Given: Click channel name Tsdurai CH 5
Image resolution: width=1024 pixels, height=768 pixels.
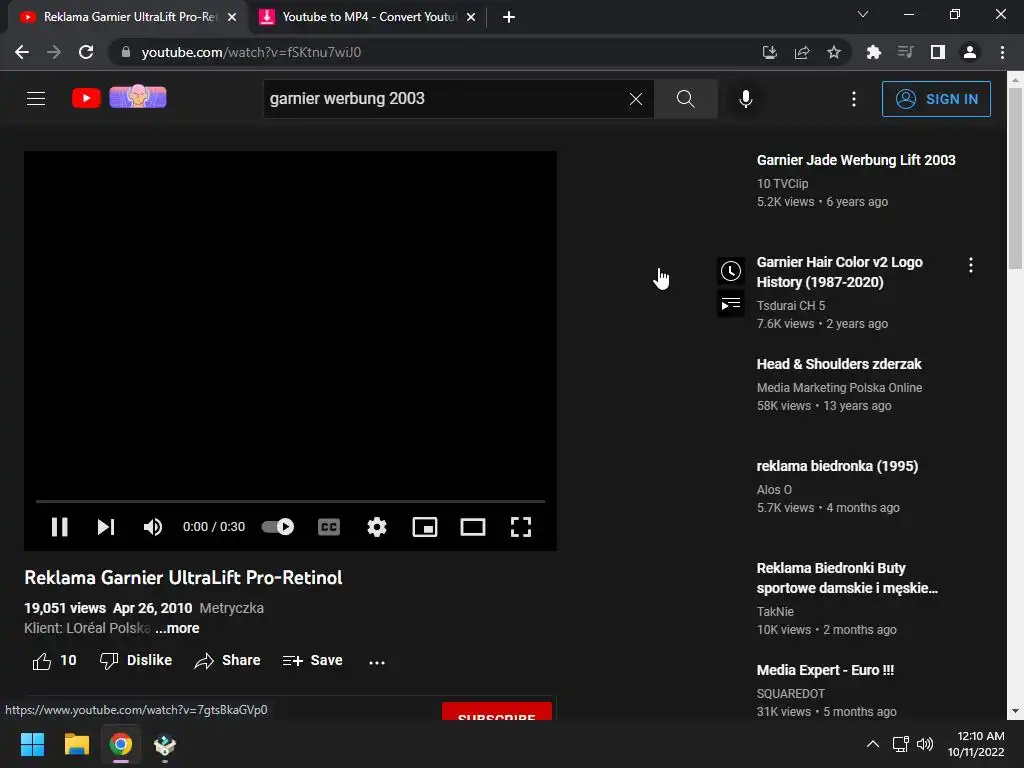Looking at the screenshot, I should pos(790,306).
